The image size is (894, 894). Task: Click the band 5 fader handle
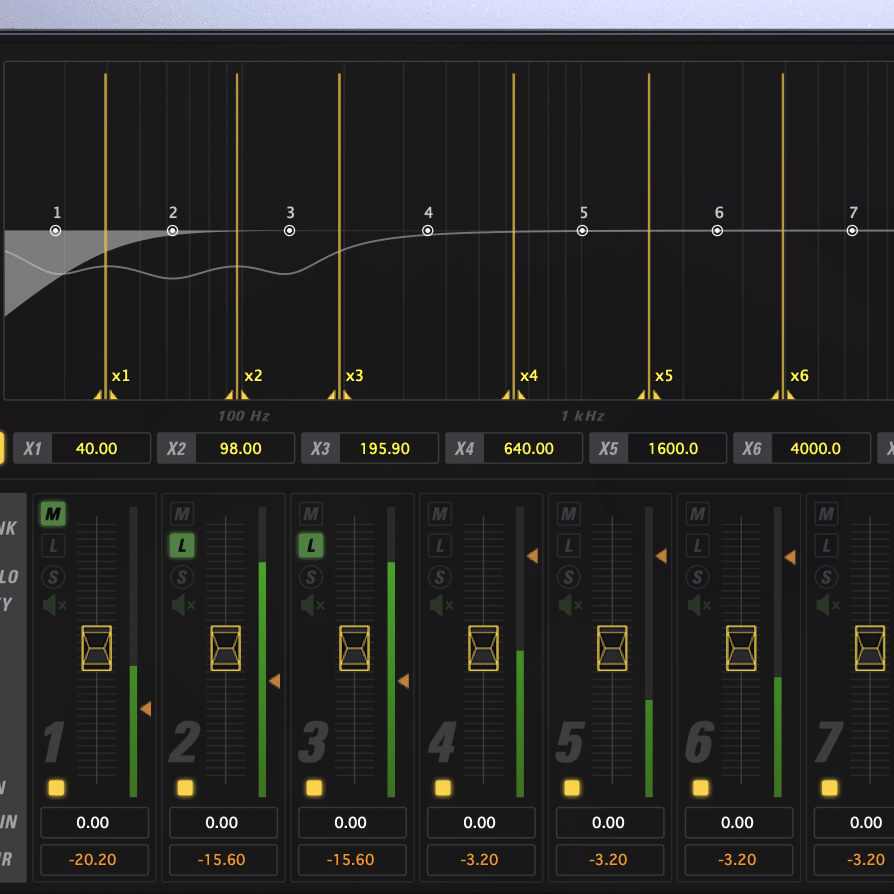[x=612, y=648]
